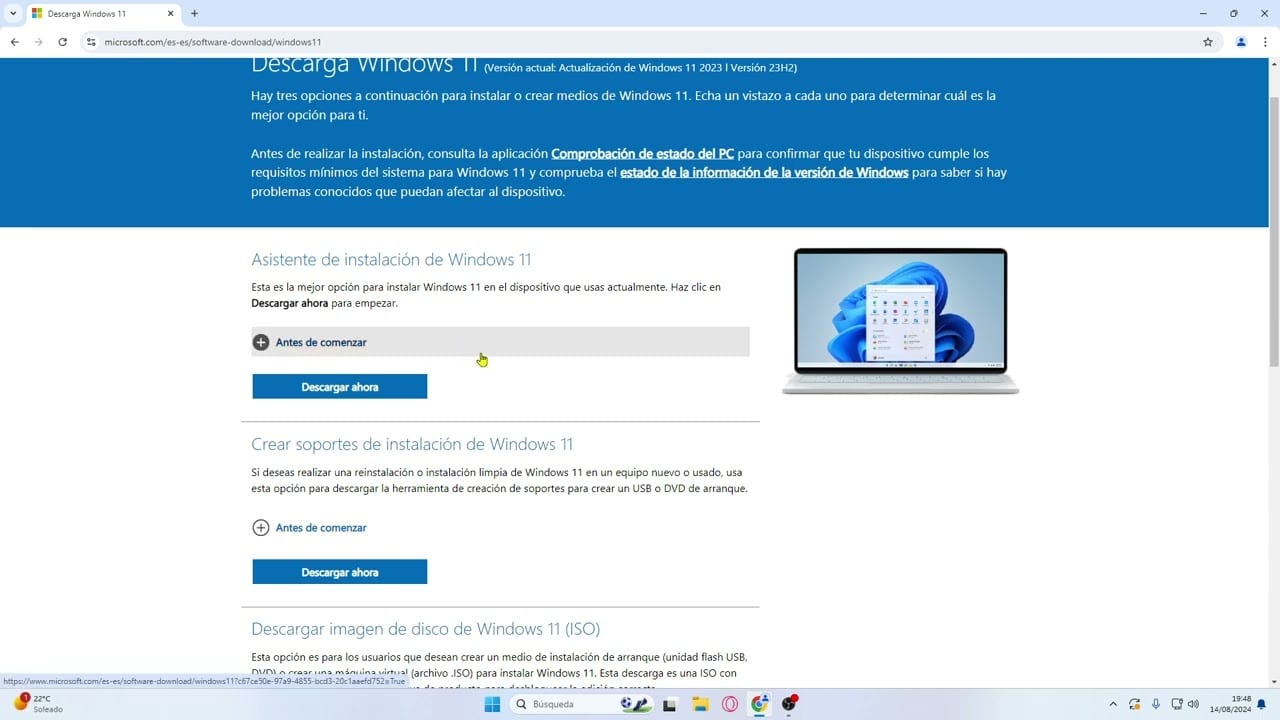Open File Explorer from the taskbar
The image size is (1280, 720).
point(700,704)
